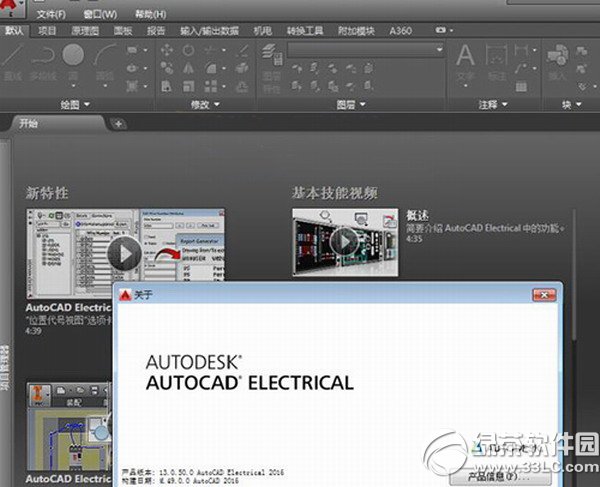
Task: Open the 文件(F) menu
Action: coord(51,15)
